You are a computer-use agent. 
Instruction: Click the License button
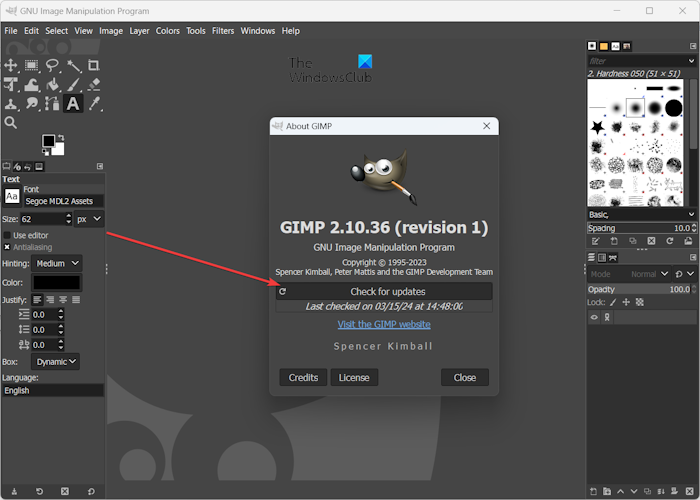pos(354,378)
